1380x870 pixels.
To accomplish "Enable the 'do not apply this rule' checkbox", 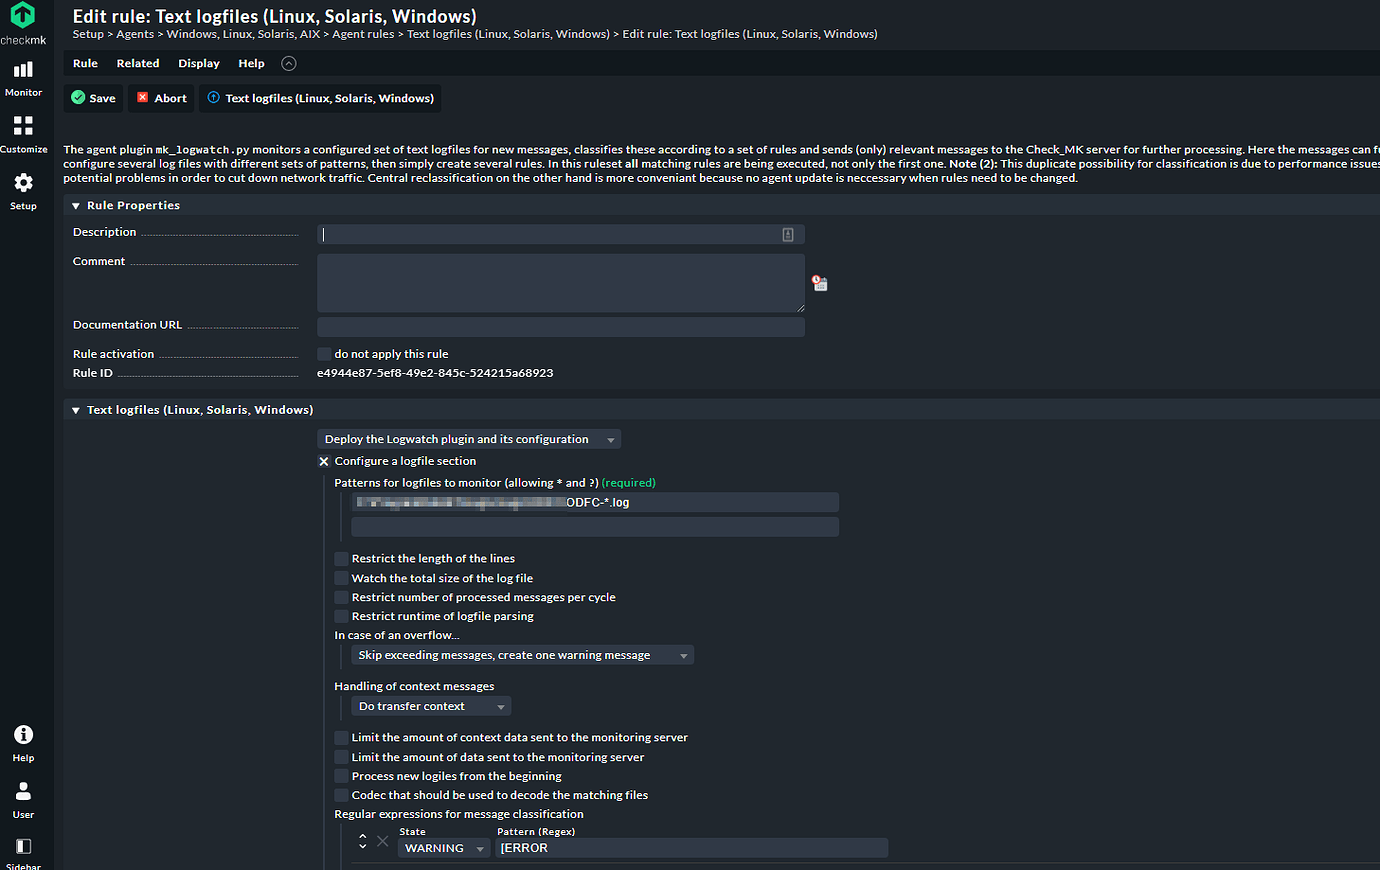I will [324, 353].
